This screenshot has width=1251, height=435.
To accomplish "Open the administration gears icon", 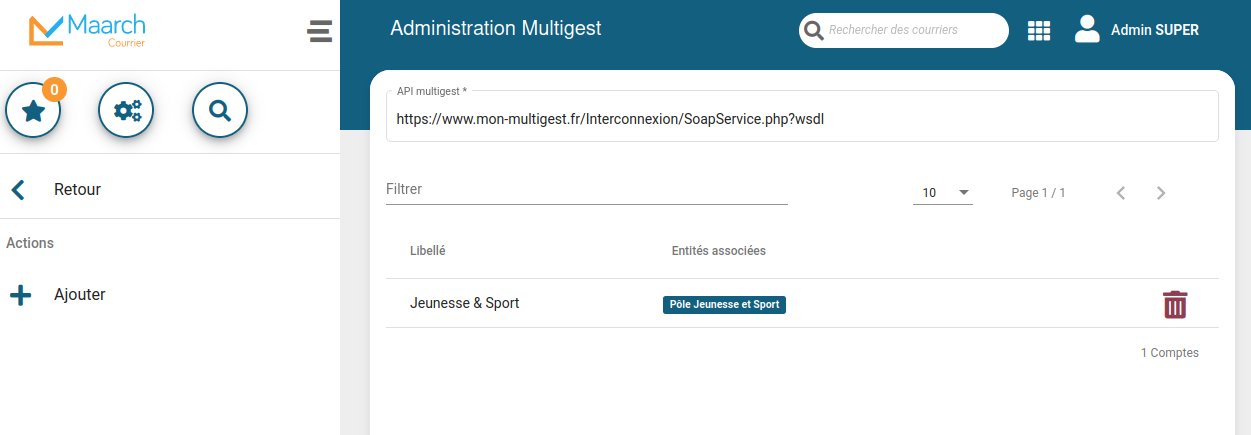I will 126,111.
